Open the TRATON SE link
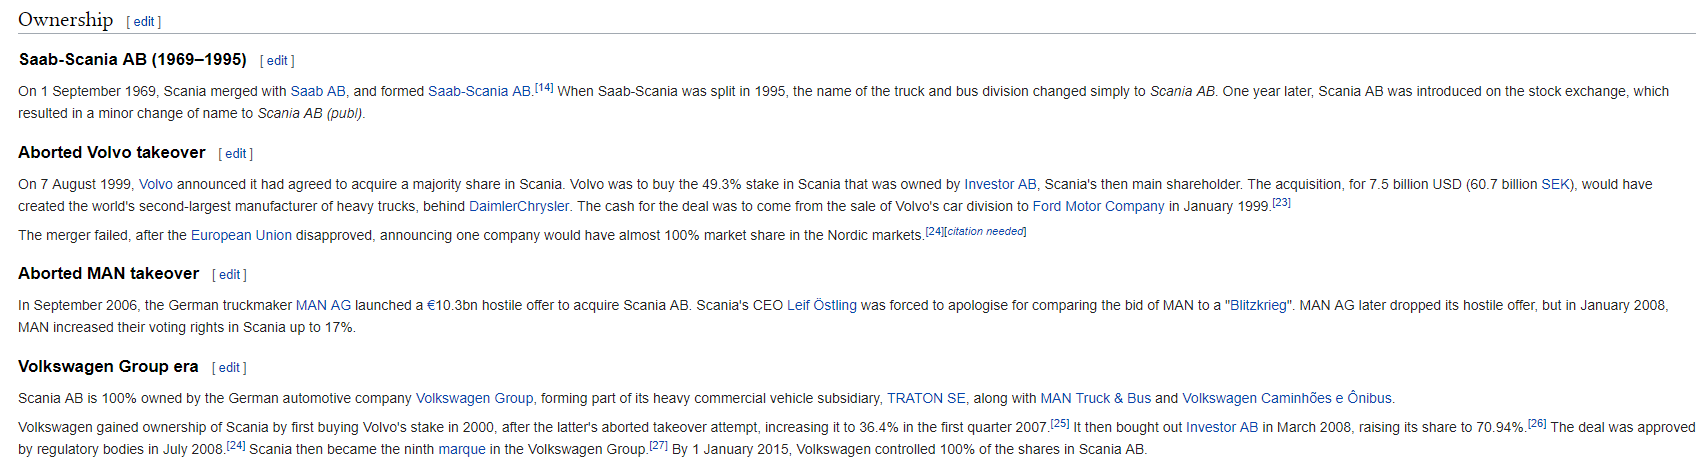This screenshot has width=1706, height=476. (x=926, y=398)
